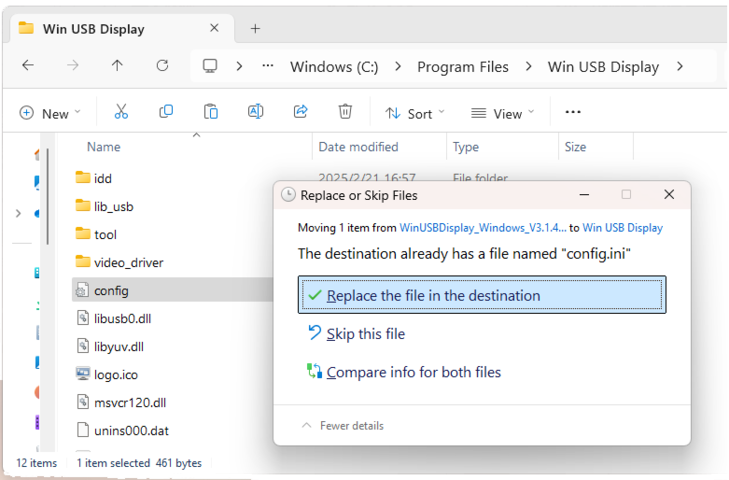Open the Win USB Display destination link
The image size is (729, 480).
(x=622, y=227)
